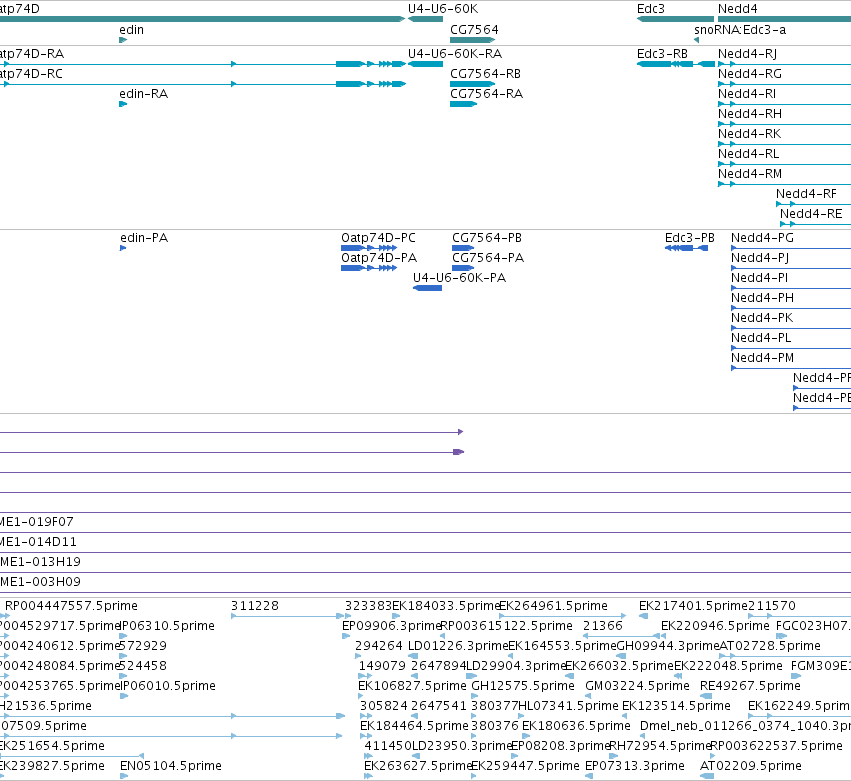The image size is (851, 781).
Task: Select the EK264961.5prime EST label
Action: [553, 606]
